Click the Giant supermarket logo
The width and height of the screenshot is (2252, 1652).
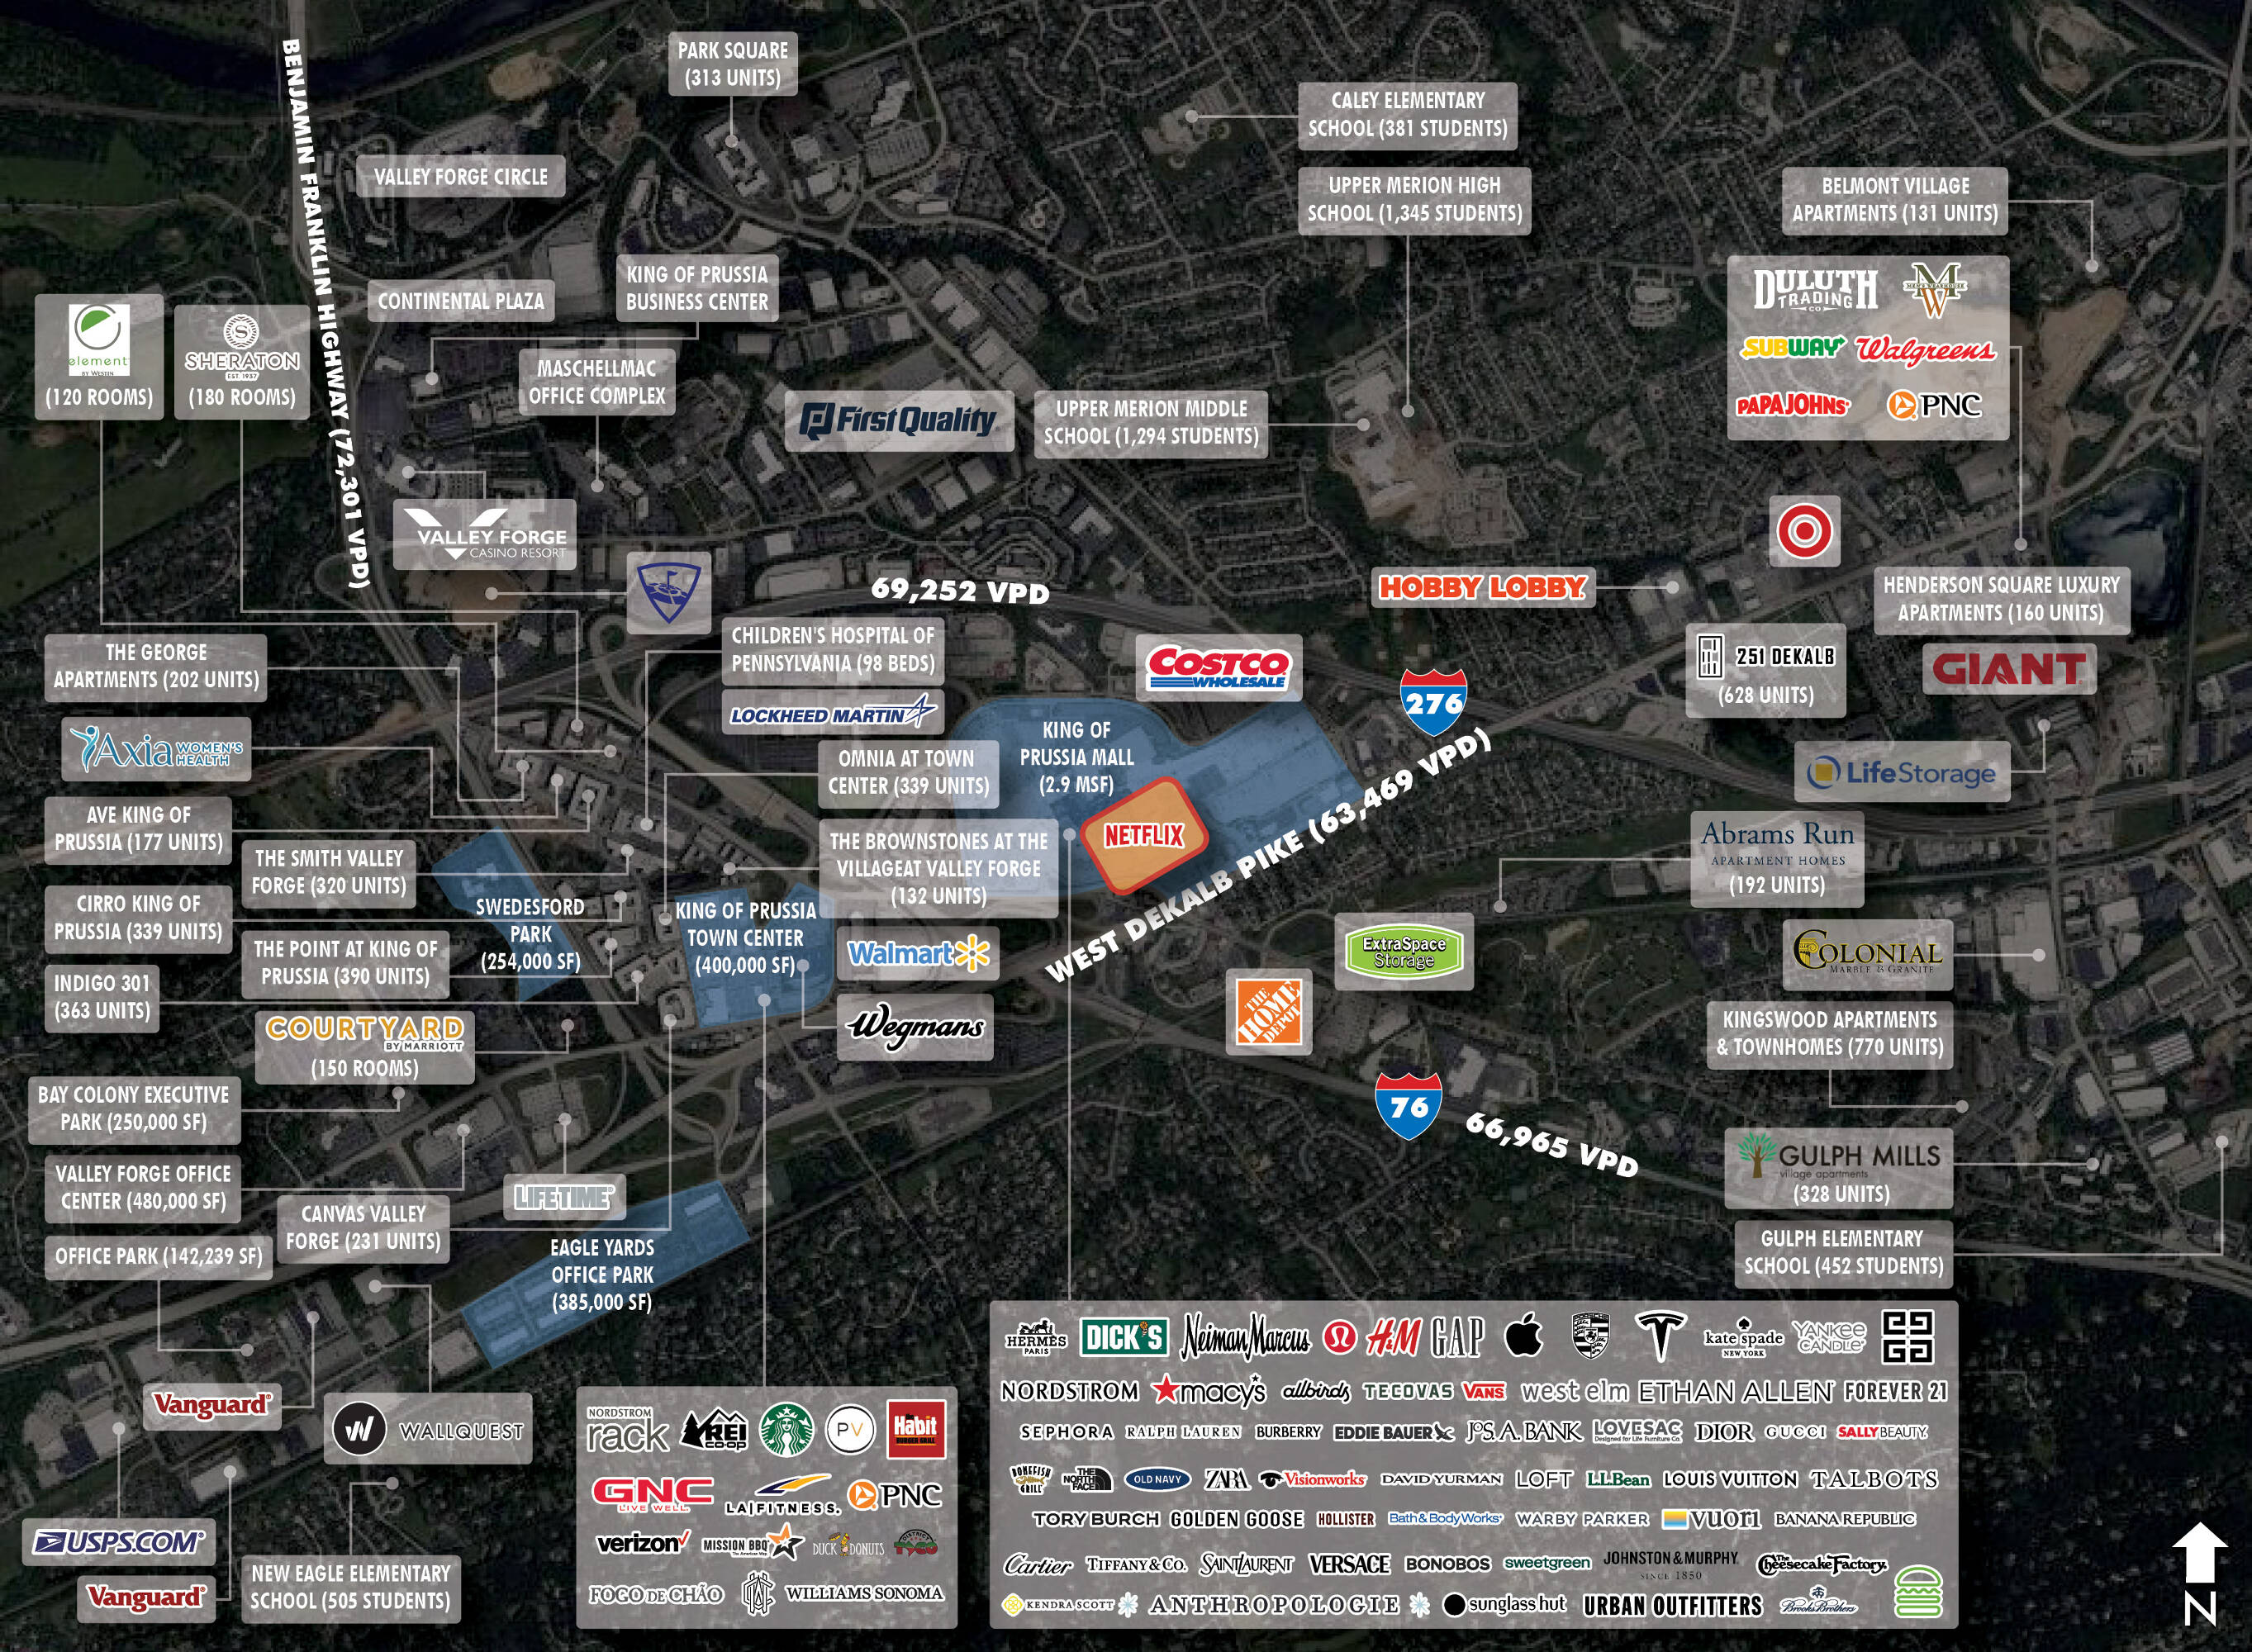[x=2009, y=669]
